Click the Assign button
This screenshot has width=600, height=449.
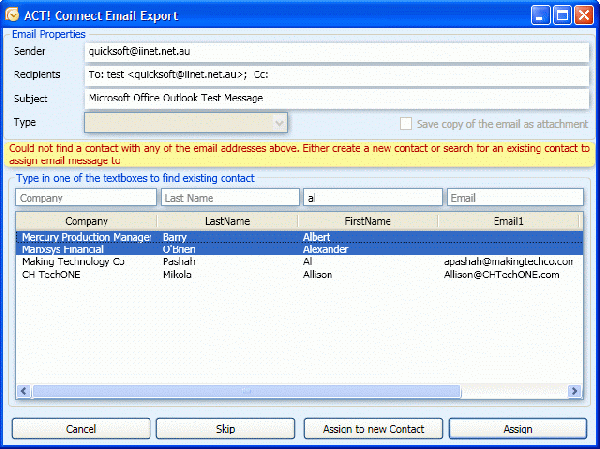(x=518, y=429)
